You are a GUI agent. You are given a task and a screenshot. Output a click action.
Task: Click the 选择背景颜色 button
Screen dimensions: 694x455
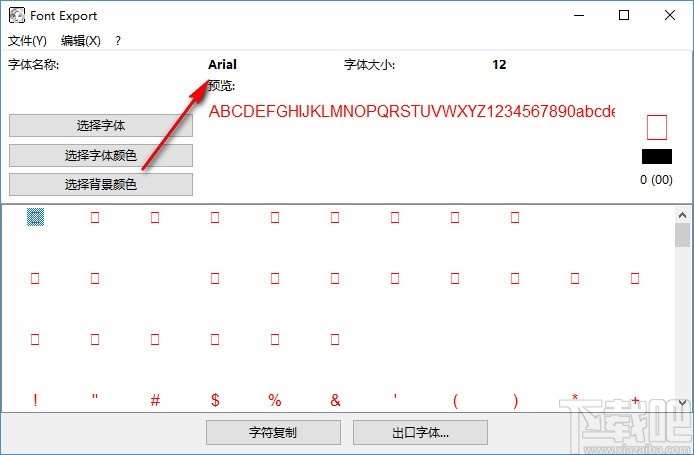[101, 184]
